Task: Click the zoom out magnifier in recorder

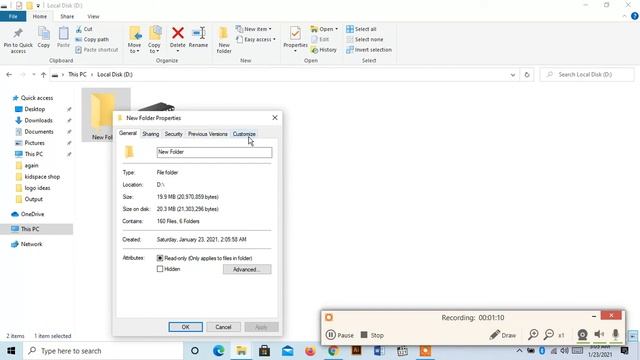Action: [549, 335]
